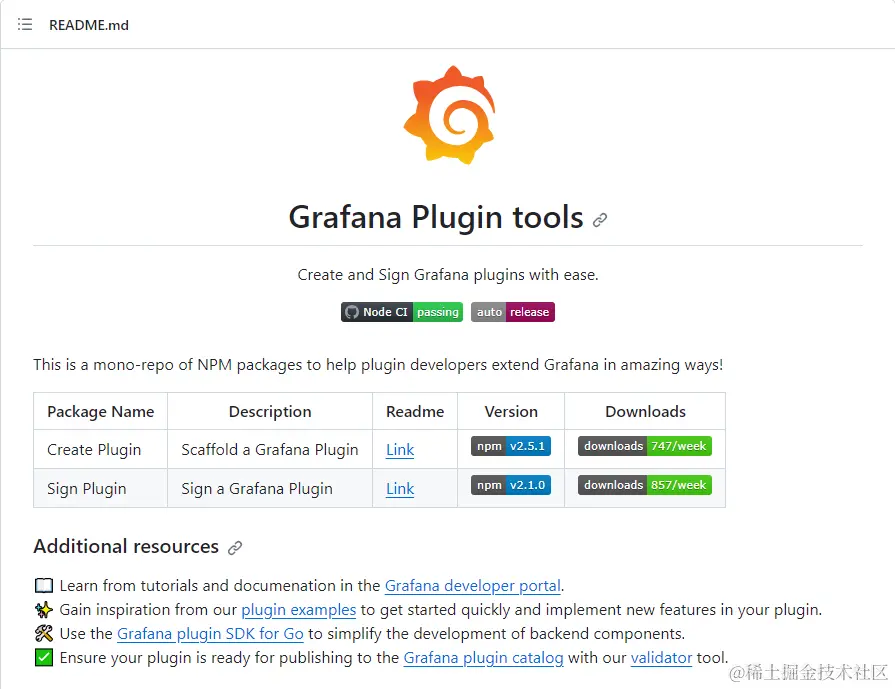
Task: Click the npm v2.5.1 version badge
Action: [511, 446]
